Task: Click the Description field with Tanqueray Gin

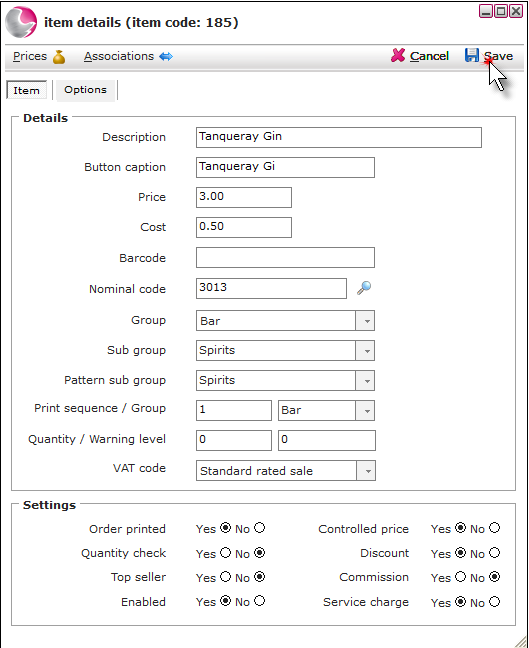Action: tap(339, 137)
